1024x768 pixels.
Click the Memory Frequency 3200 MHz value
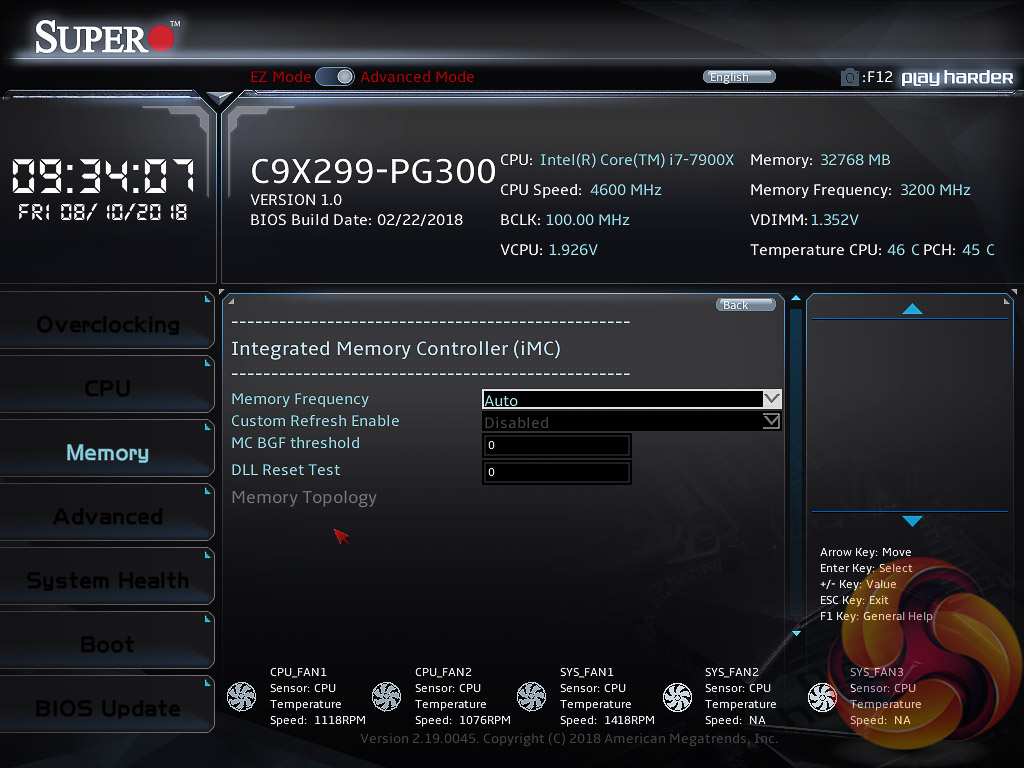click(x=935, y=190)
